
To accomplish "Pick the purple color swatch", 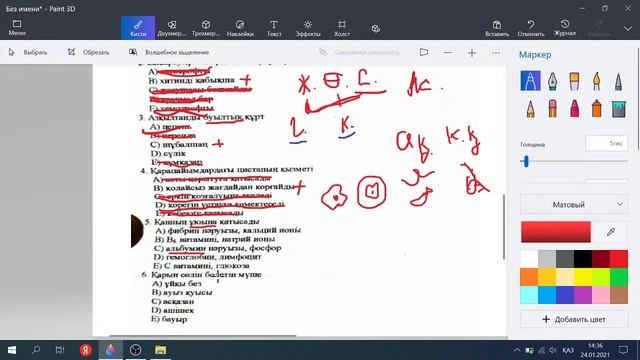I will pyautogui.click(x=583, y=295).
